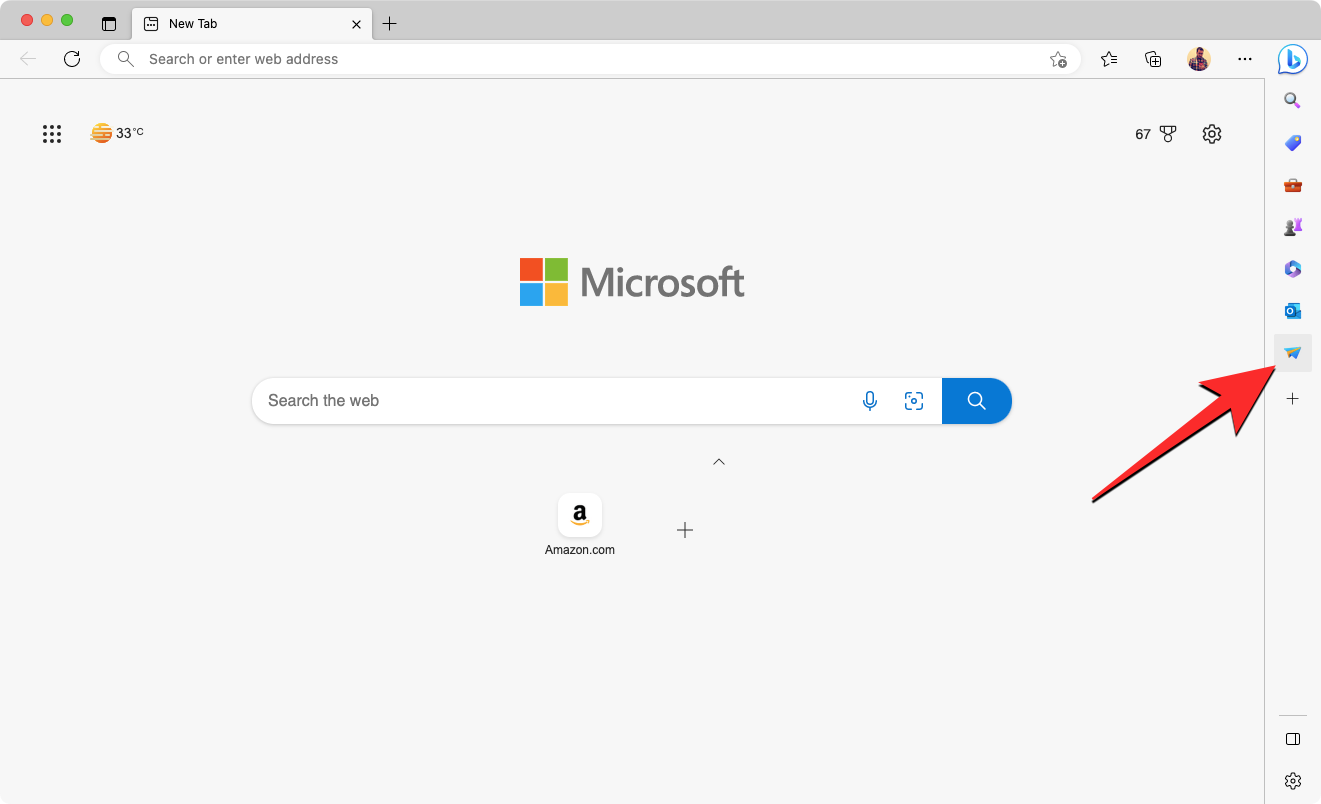Open the Tools toolbox sidebar icon
This screenshot has height=804, width=1321.
point(1292,185)
